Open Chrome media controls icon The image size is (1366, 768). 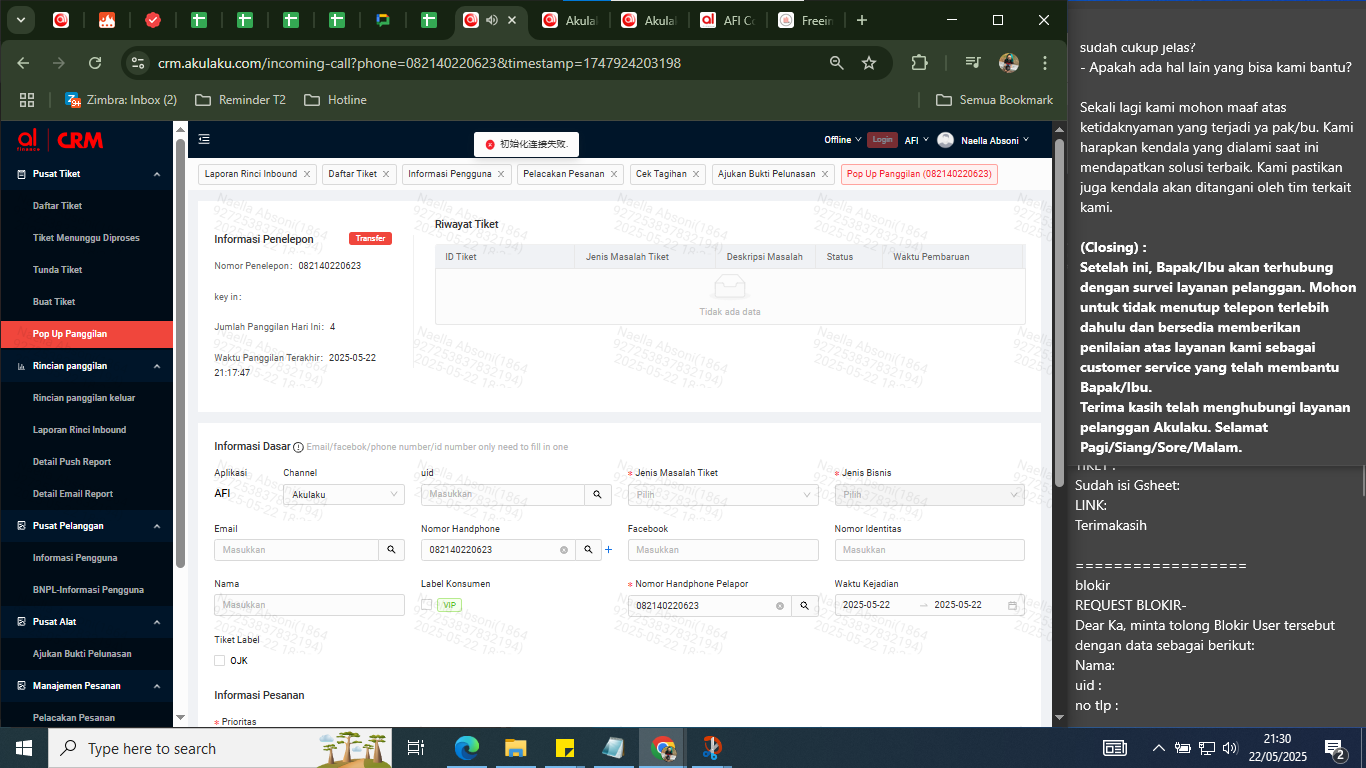tap(973, 63)
